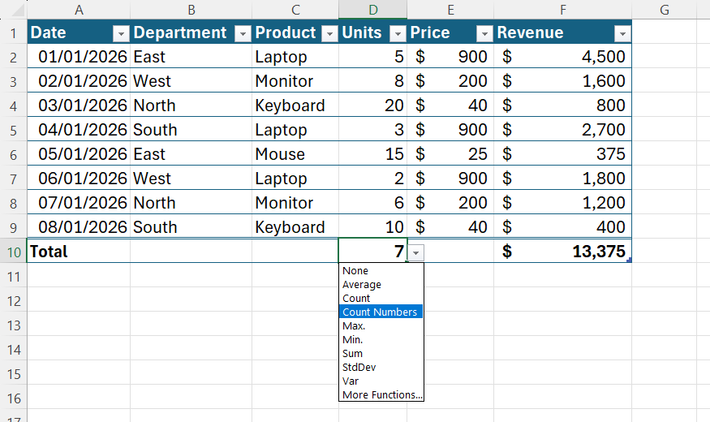Select None from the total function list
Viewport: 710px width, 422px height.
tap(381, 271)
